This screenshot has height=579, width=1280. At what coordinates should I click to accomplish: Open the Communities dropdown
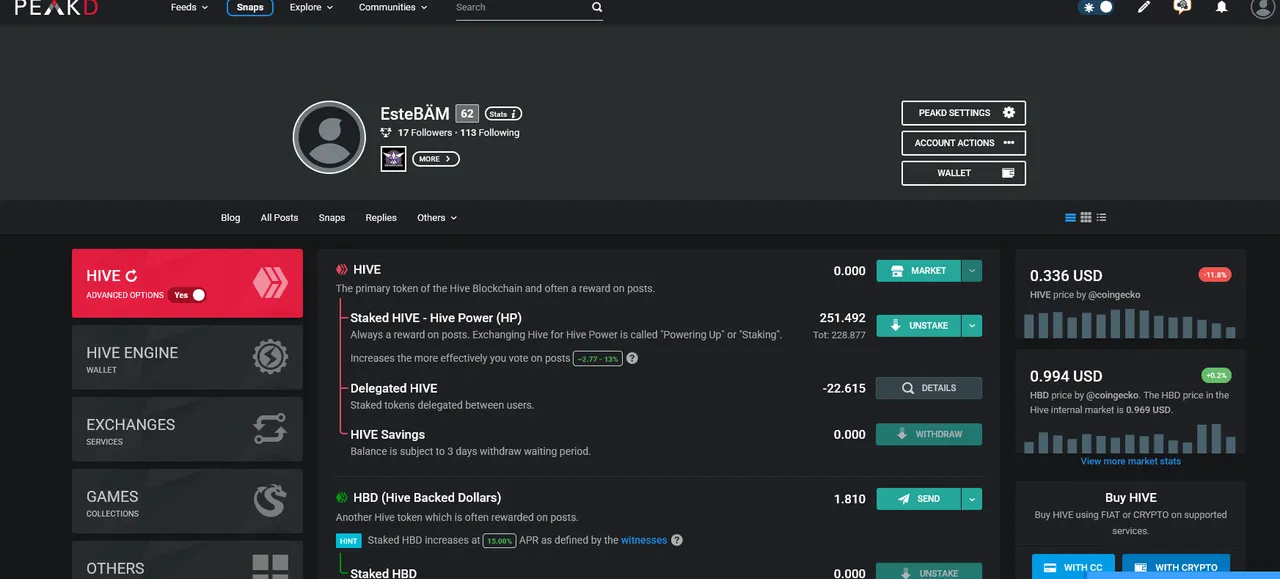(x=393, y=7)
